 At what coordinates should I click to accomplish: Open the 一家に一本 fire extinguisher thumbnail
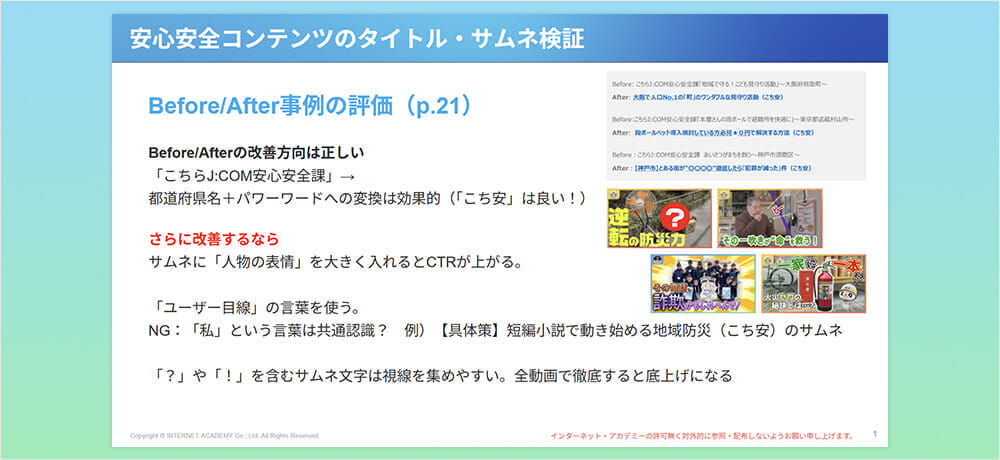[x=813, y=284]
